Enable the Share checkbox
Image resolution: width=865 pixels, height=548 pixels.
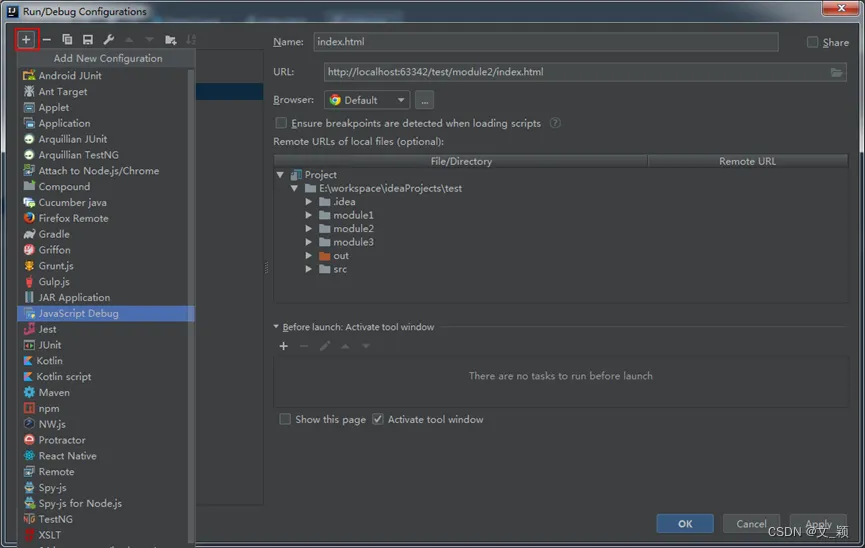[x=813, y=42]
